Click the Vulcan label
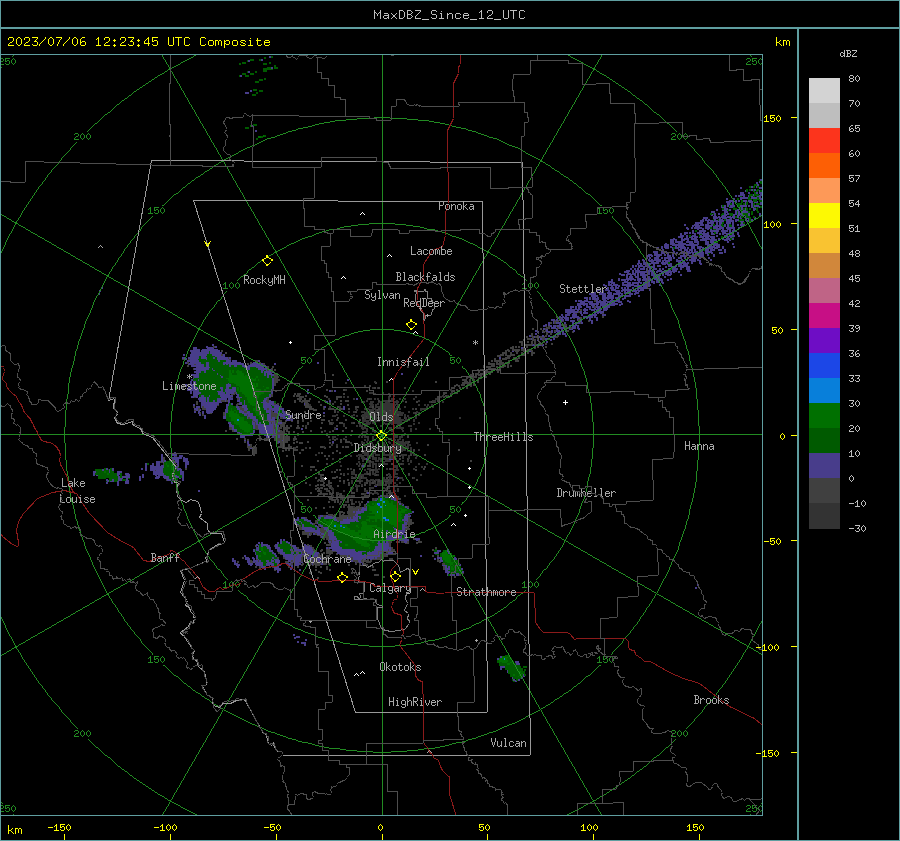The image size is (900, 841). click(x=509, y=743)
